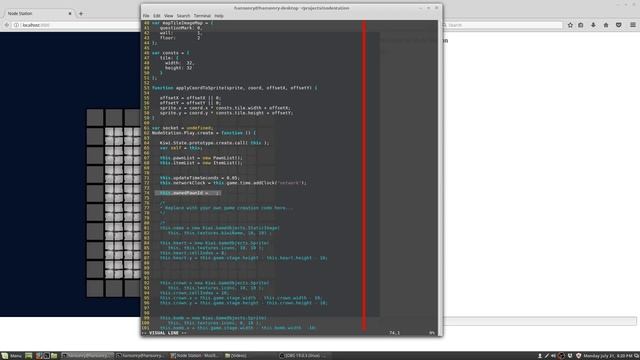Bookmark this page with the star icon
This screenshot has height=360, width=640.
point(570,25)
